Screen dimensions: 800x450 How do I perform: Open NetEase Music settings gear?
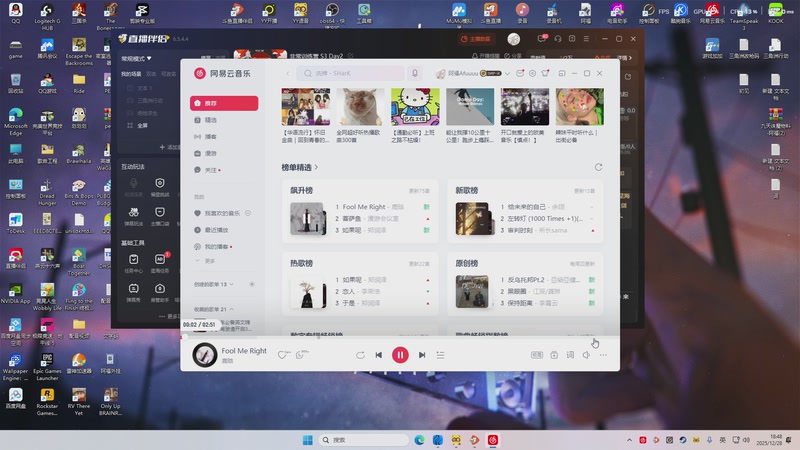tap(532, 73)
